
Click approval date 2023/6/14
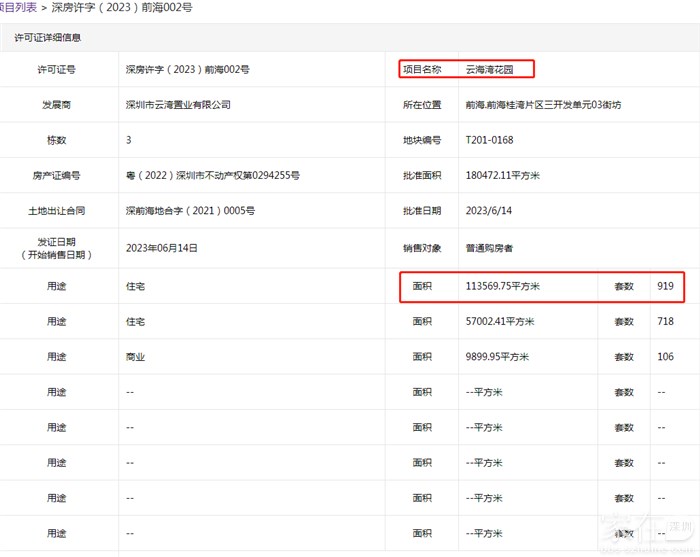click(487, 211)
